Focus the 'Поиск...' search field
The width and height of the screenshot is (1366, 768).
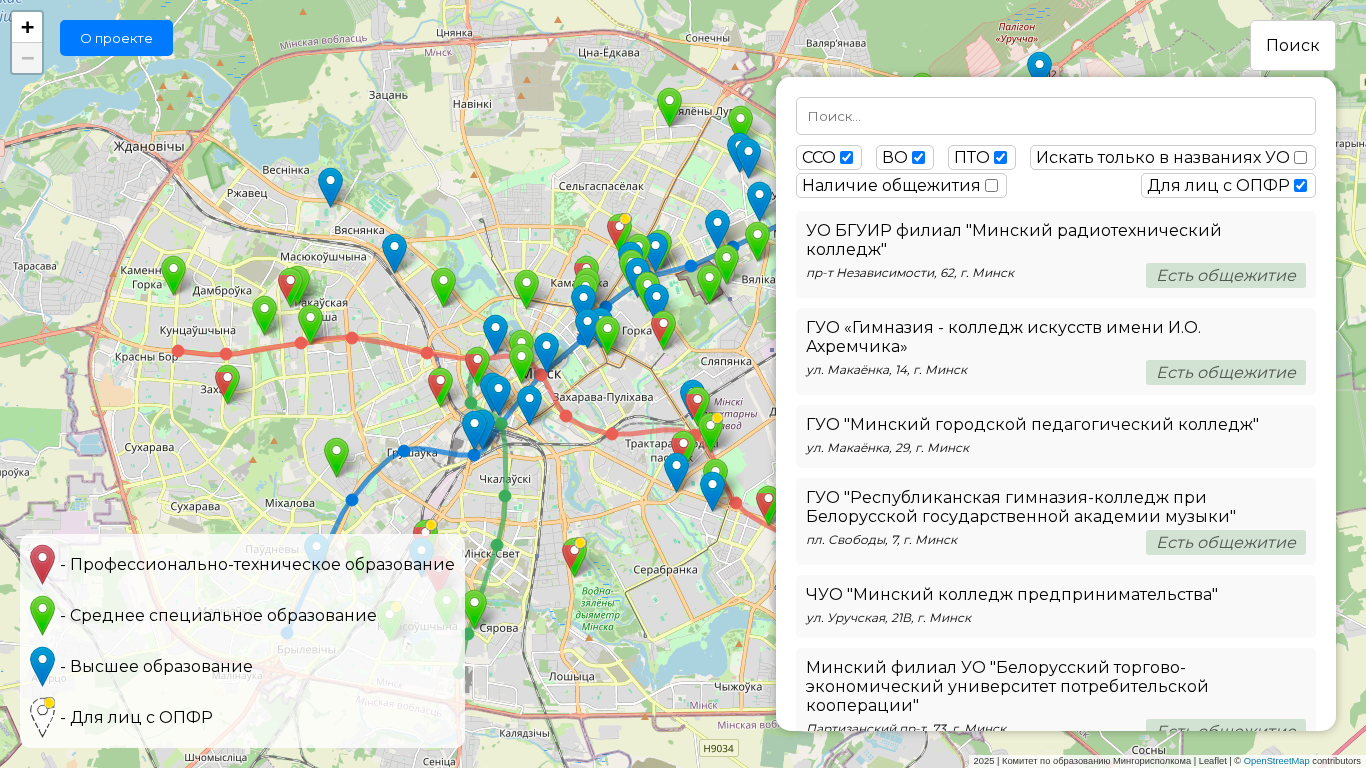[1055, 116]
